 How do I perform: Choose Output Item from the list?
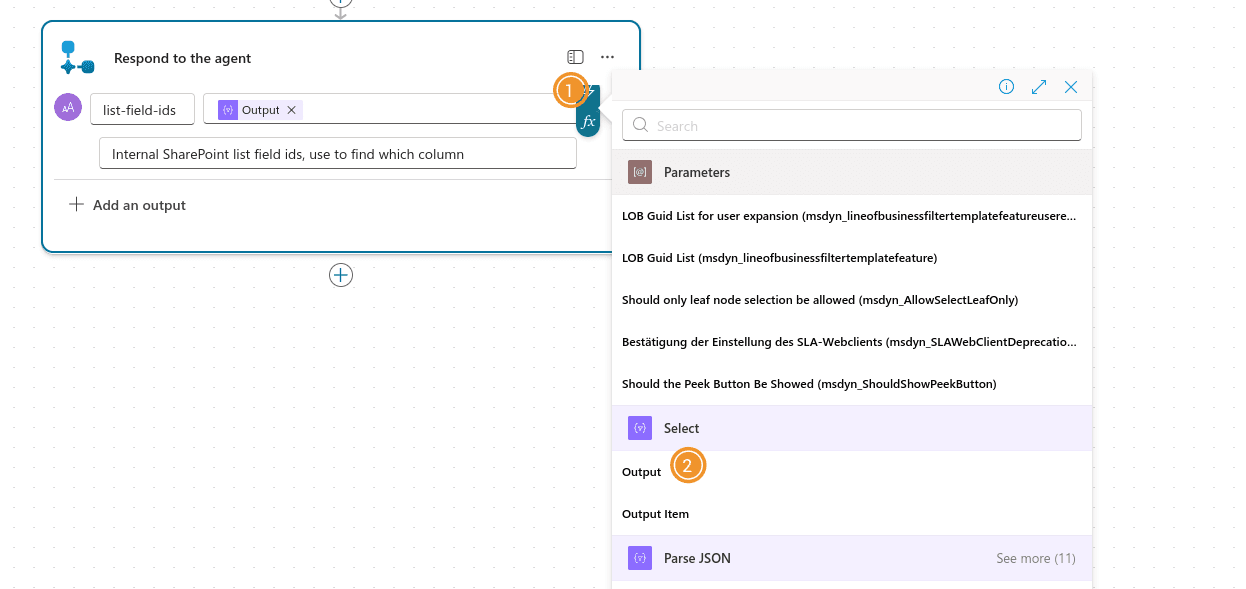point(655,514)
